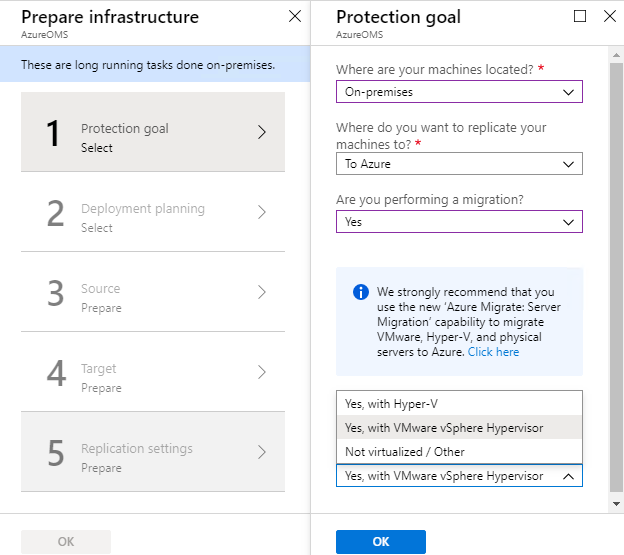Image resolution: width=624 pixels, height=555 pixels.
Task: Click the chevron arrow beside Source step
Action: coord(261,292)
